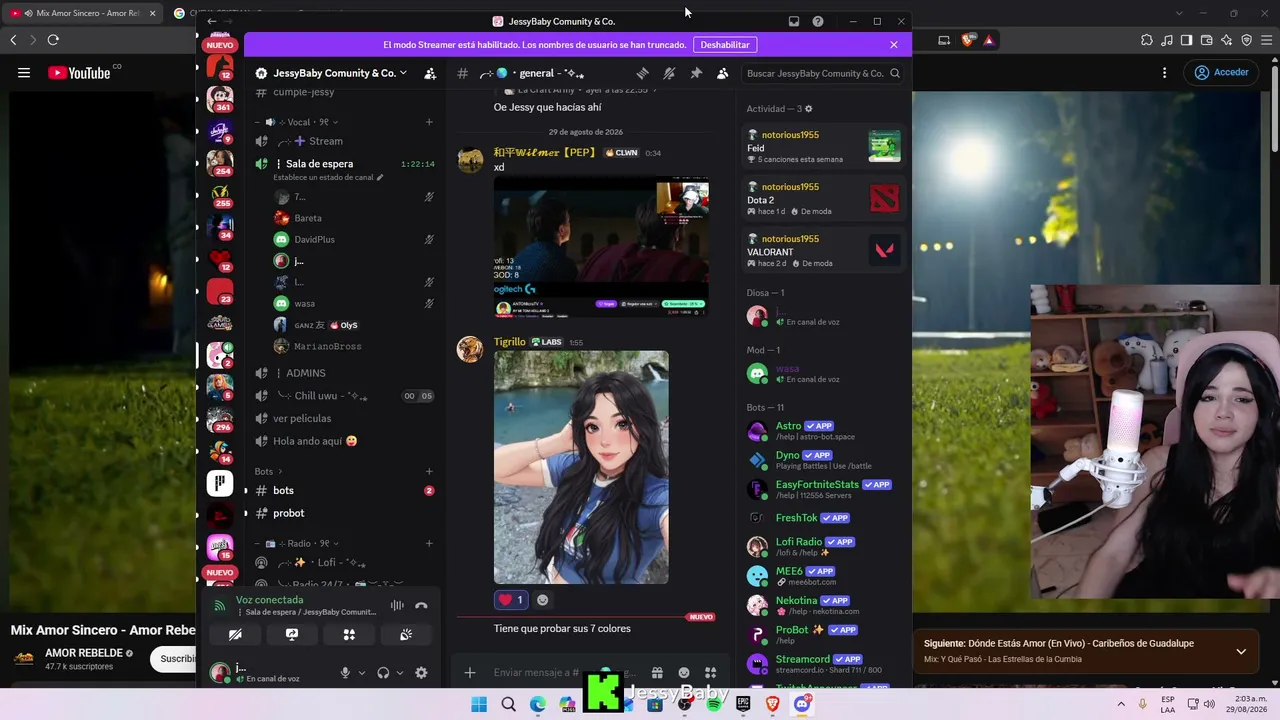
Task: Open the threads icon in channel header
Action: click(642, 73)
